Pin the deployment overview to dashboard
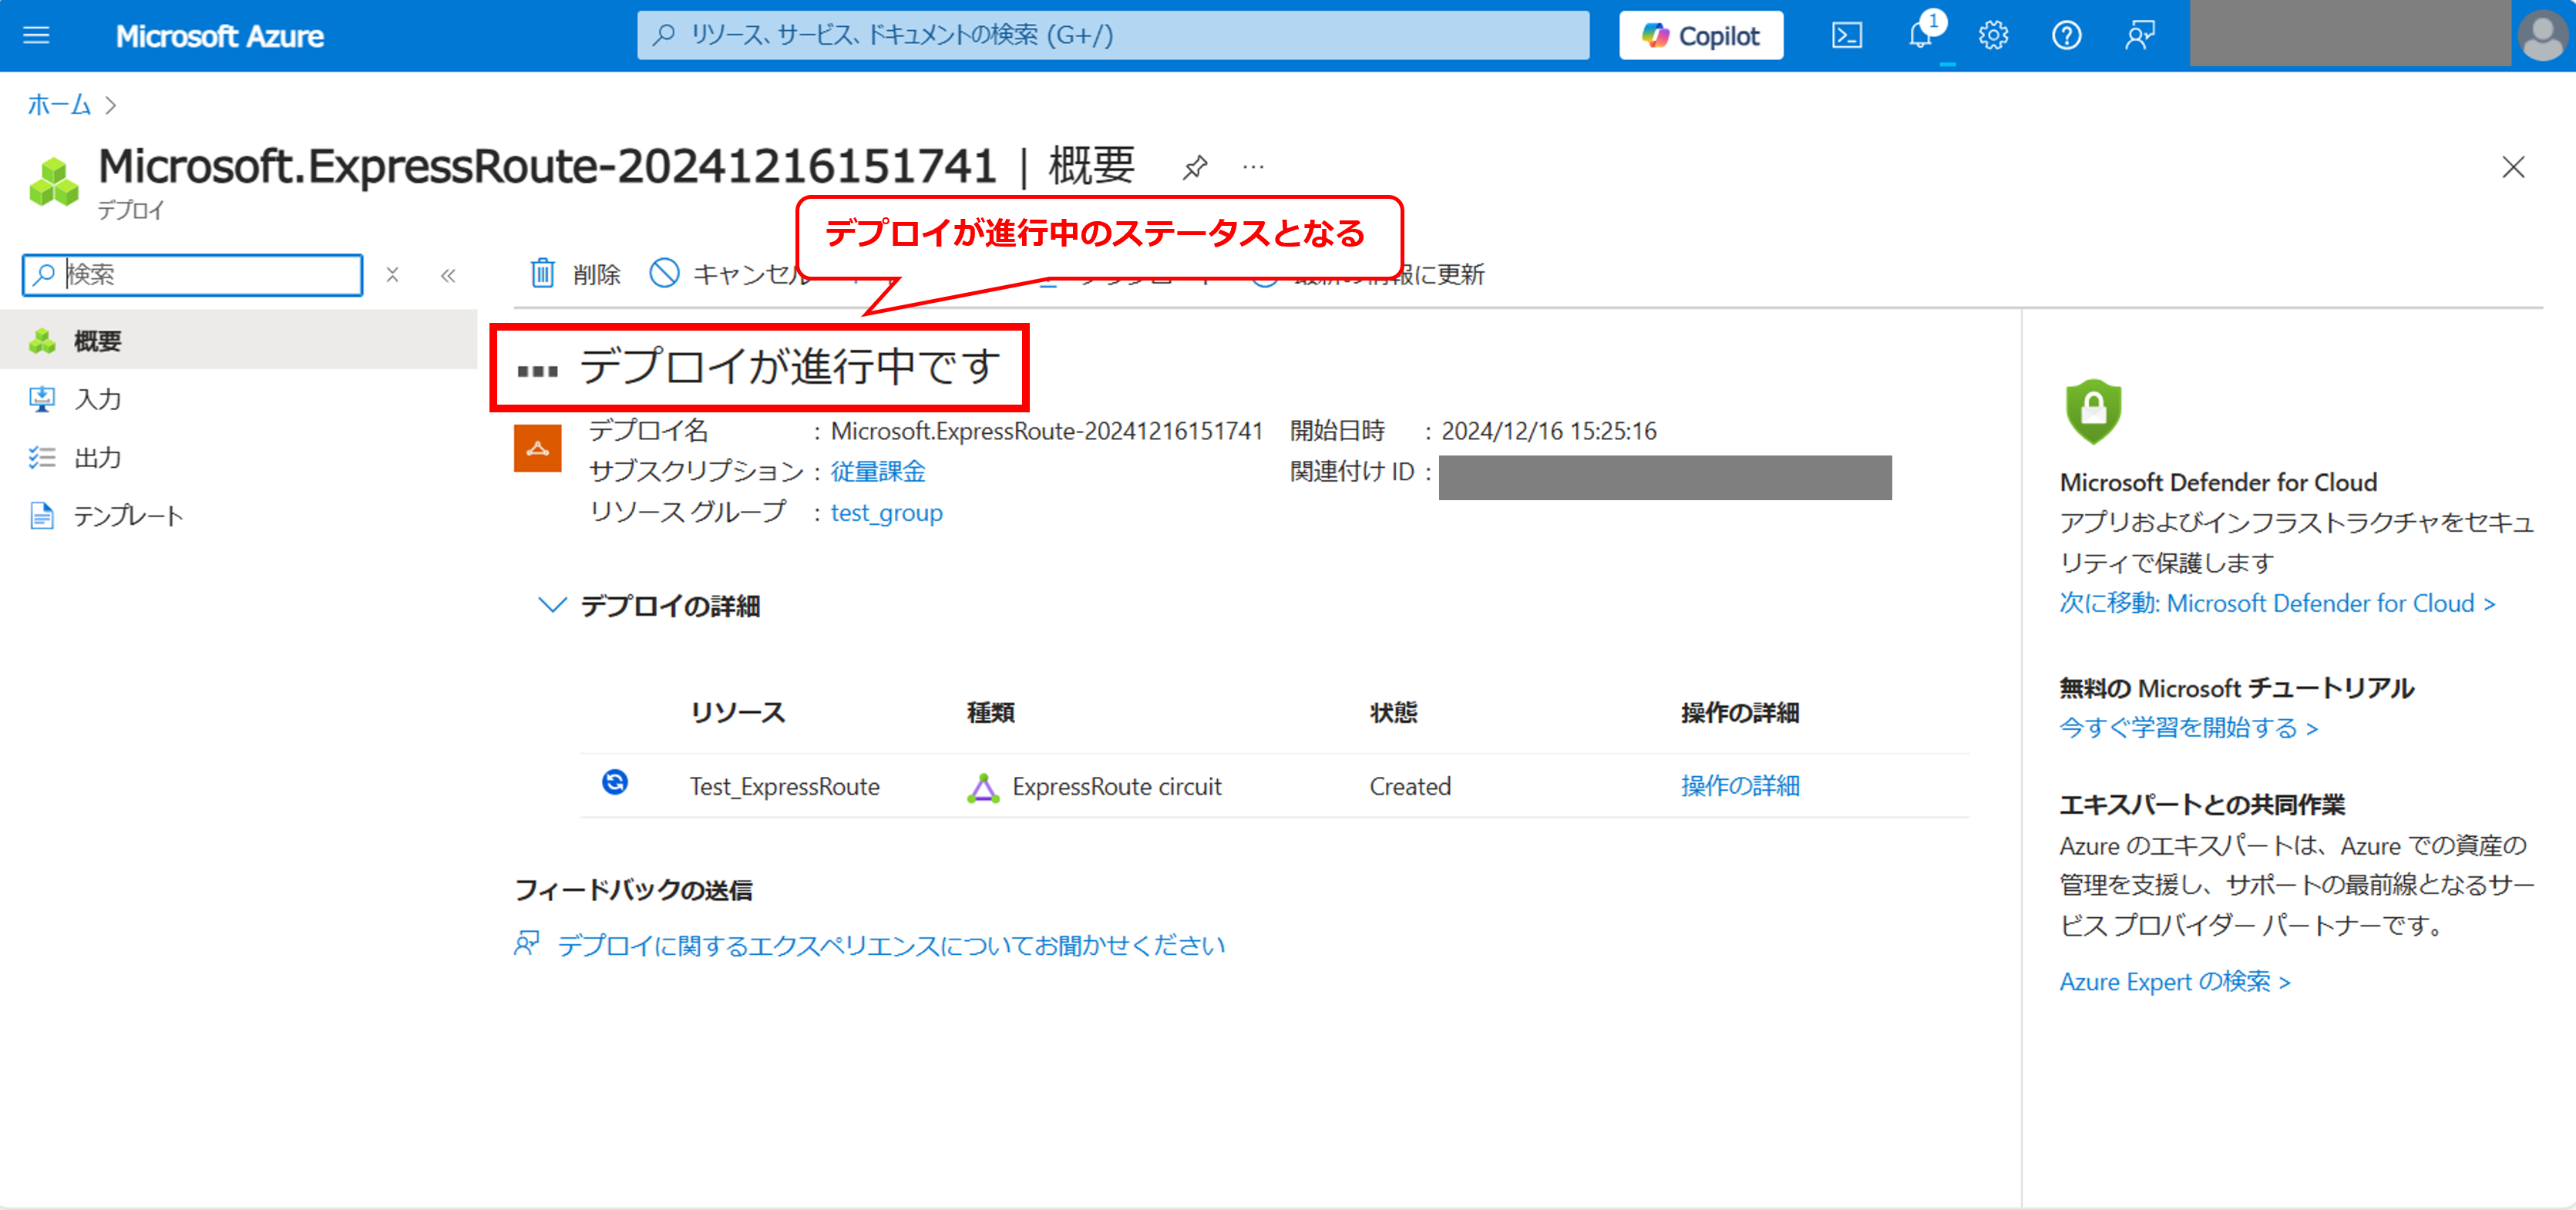 1194,167
